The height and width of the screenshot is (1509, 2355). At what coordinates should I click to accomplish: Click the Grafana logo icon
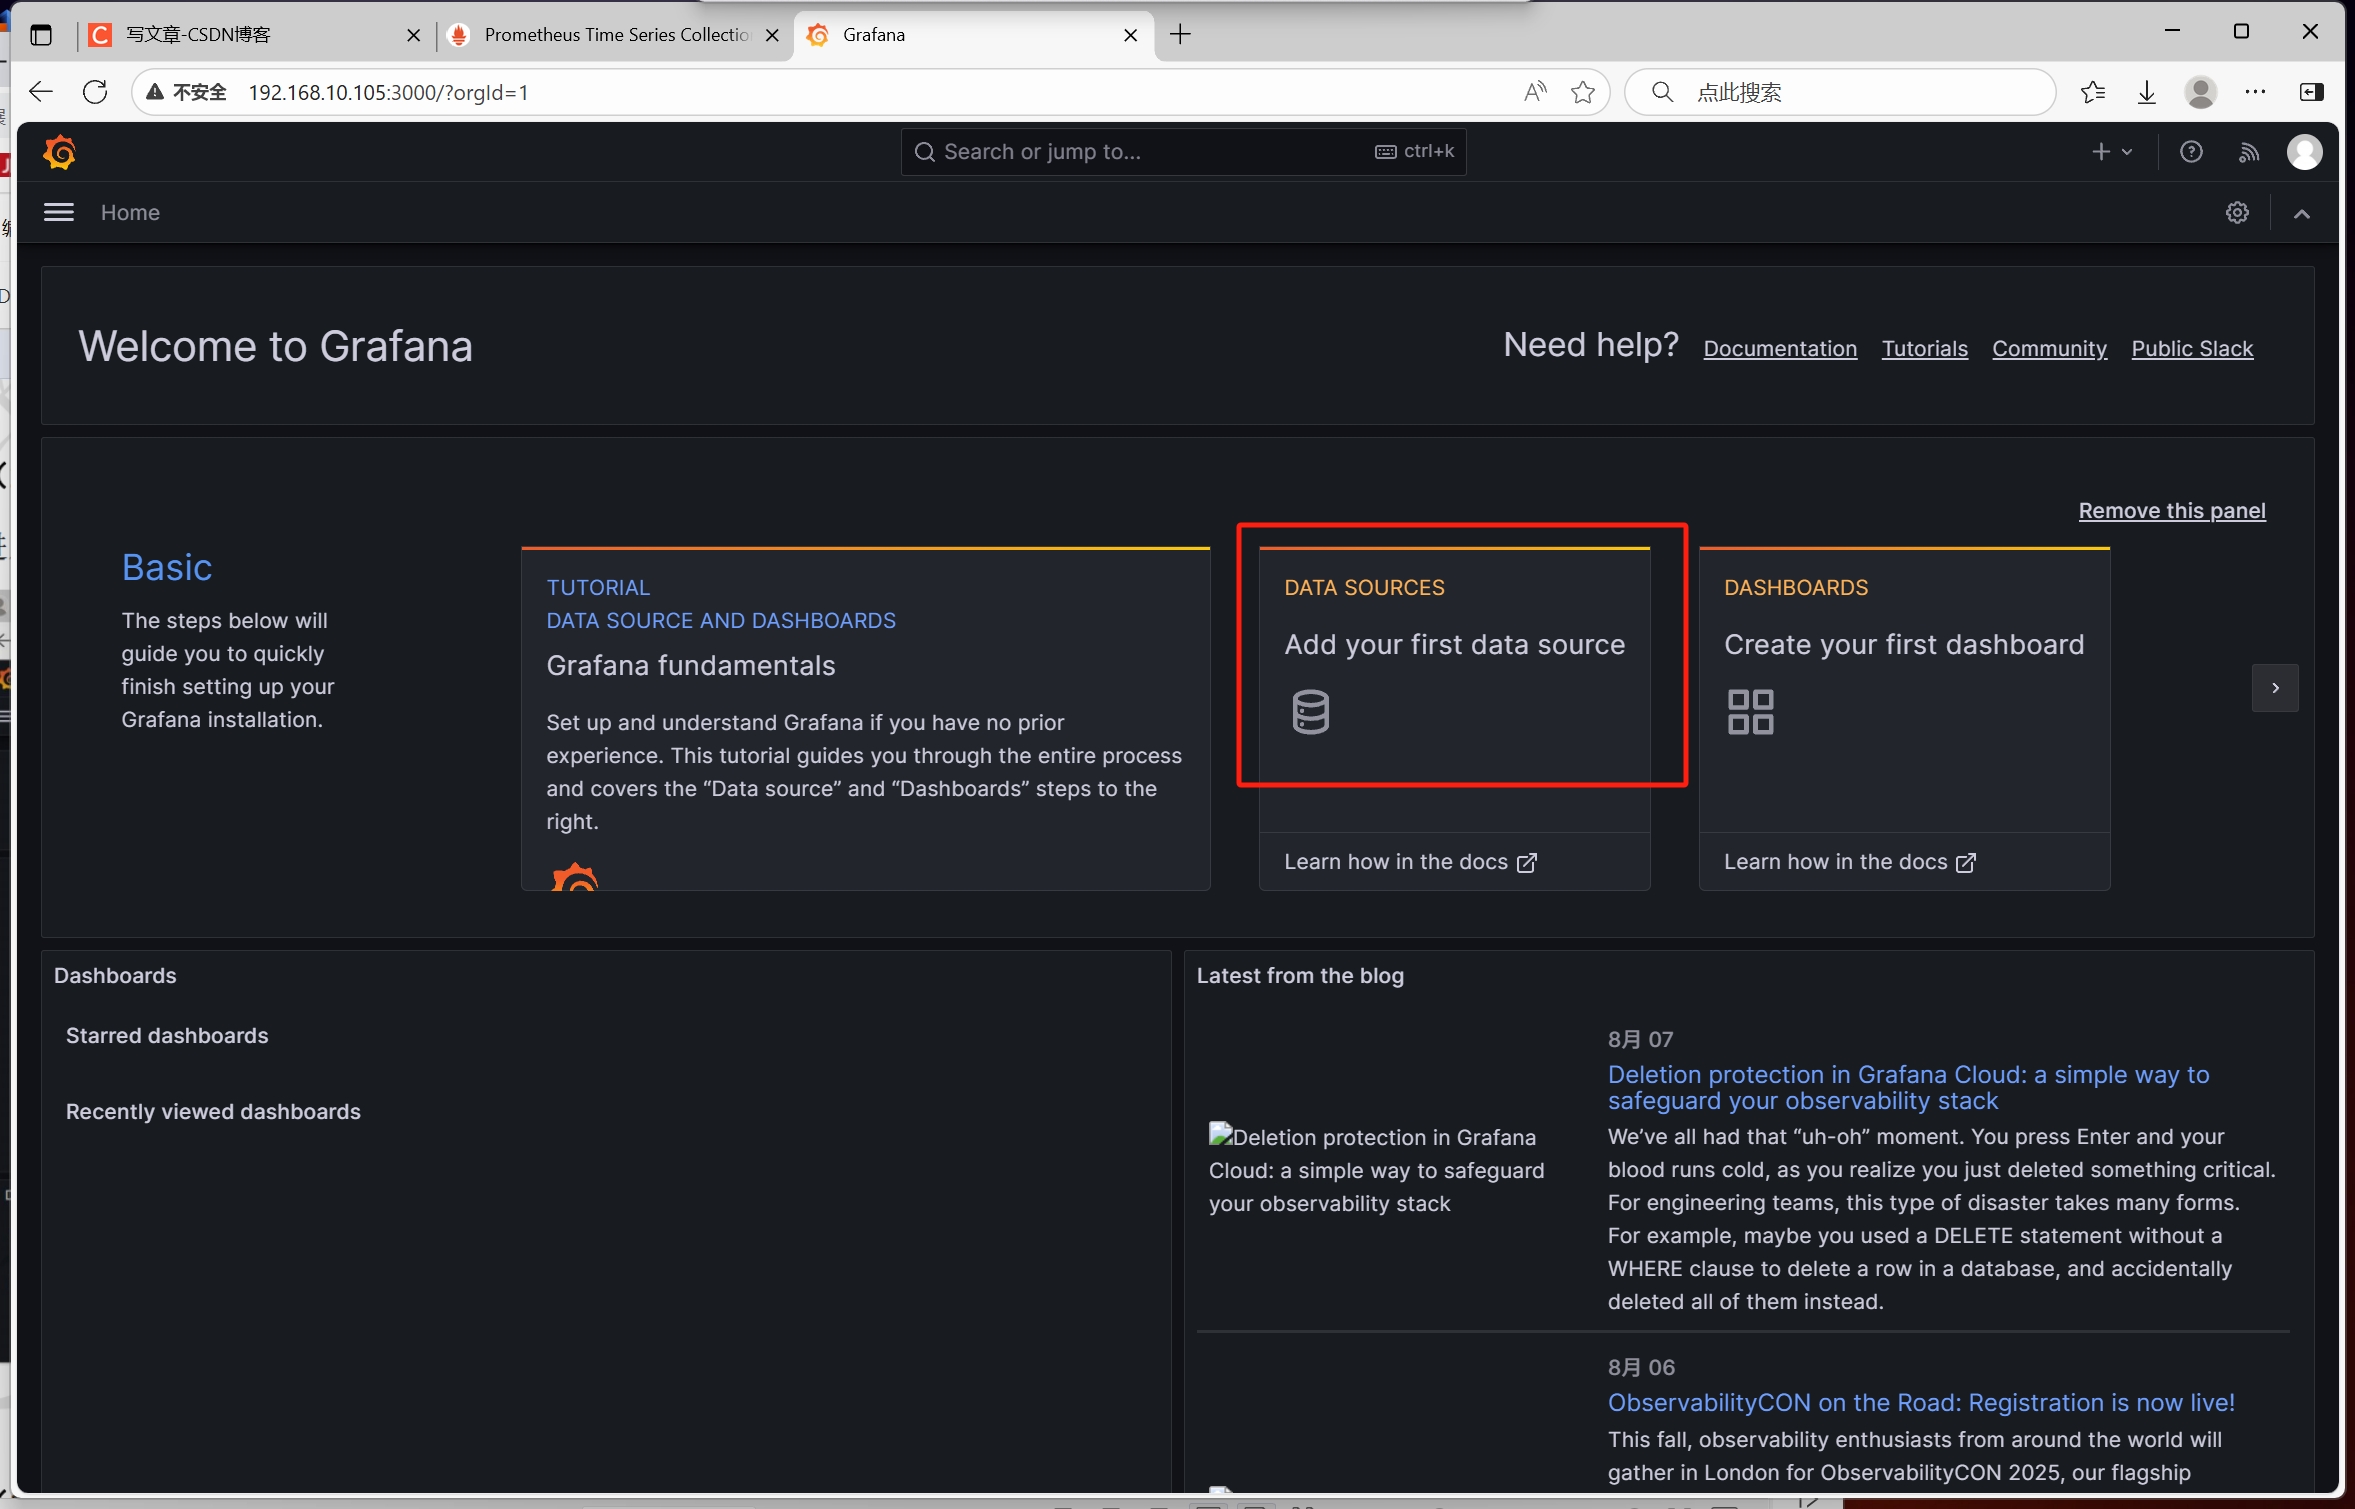coord(60,152)
